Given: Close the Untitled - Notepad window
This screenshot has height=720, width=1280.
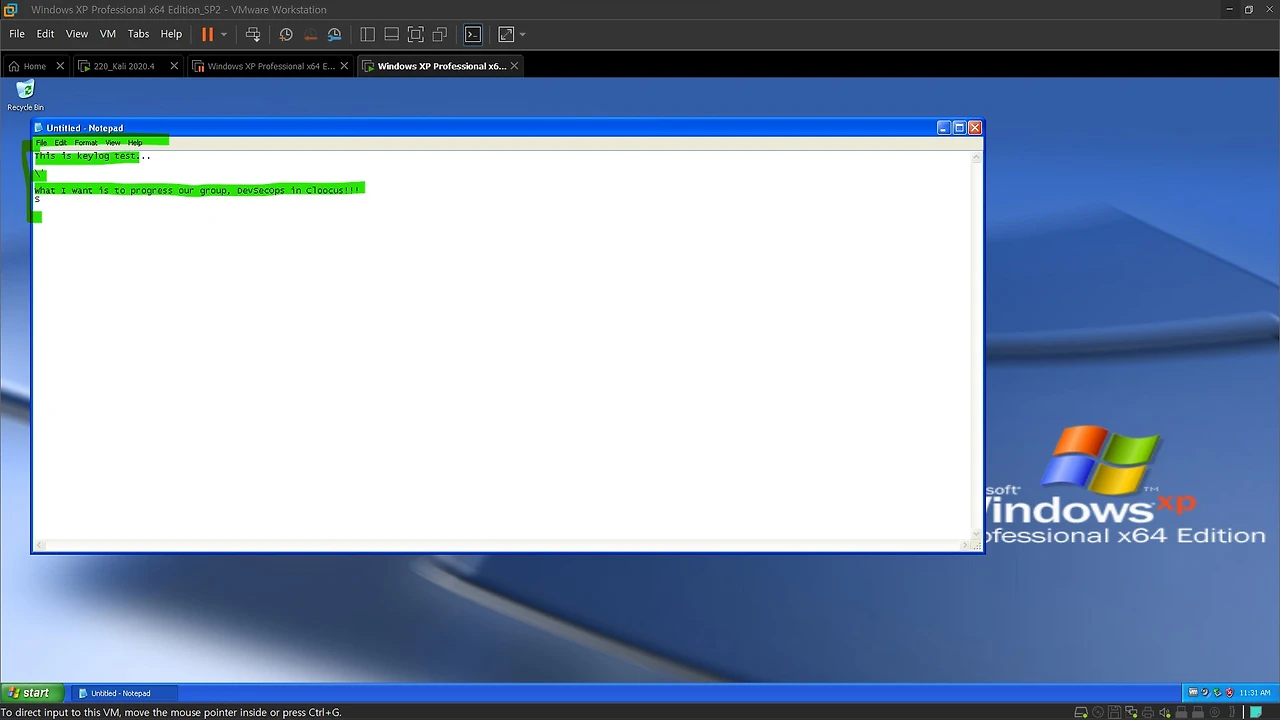Looking at the screenshot, I should coord(975,128).
